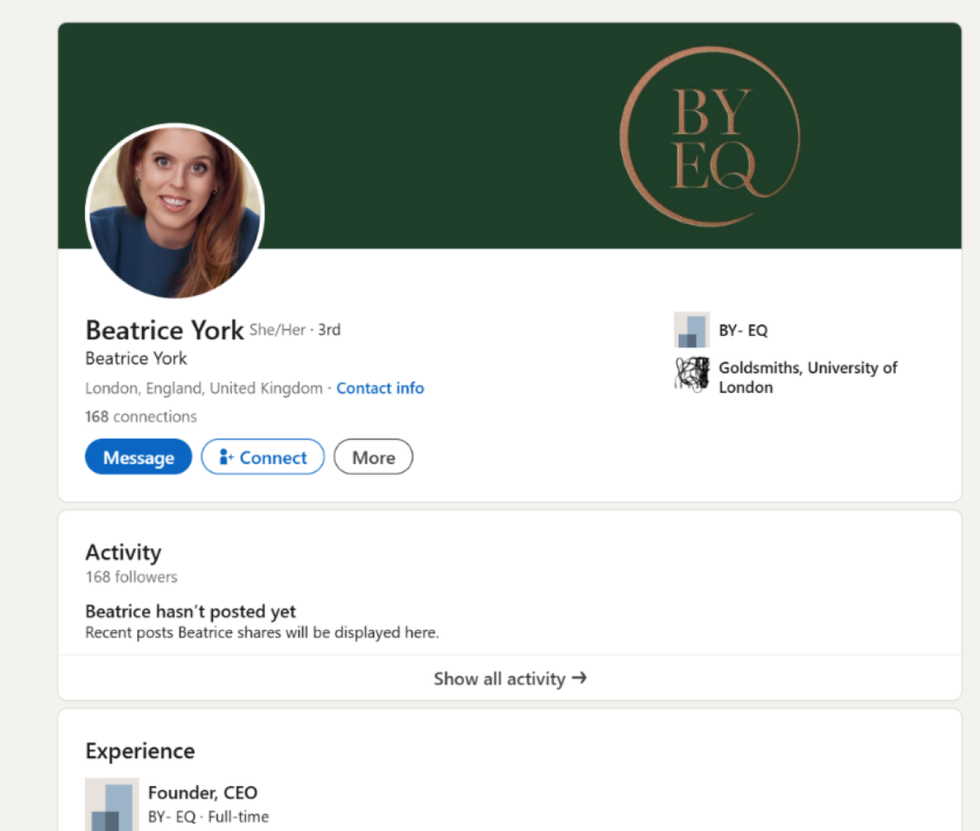Switch focus to the Activity section heading
Screen dimensions: 980x831
click(x=123, y=552)
